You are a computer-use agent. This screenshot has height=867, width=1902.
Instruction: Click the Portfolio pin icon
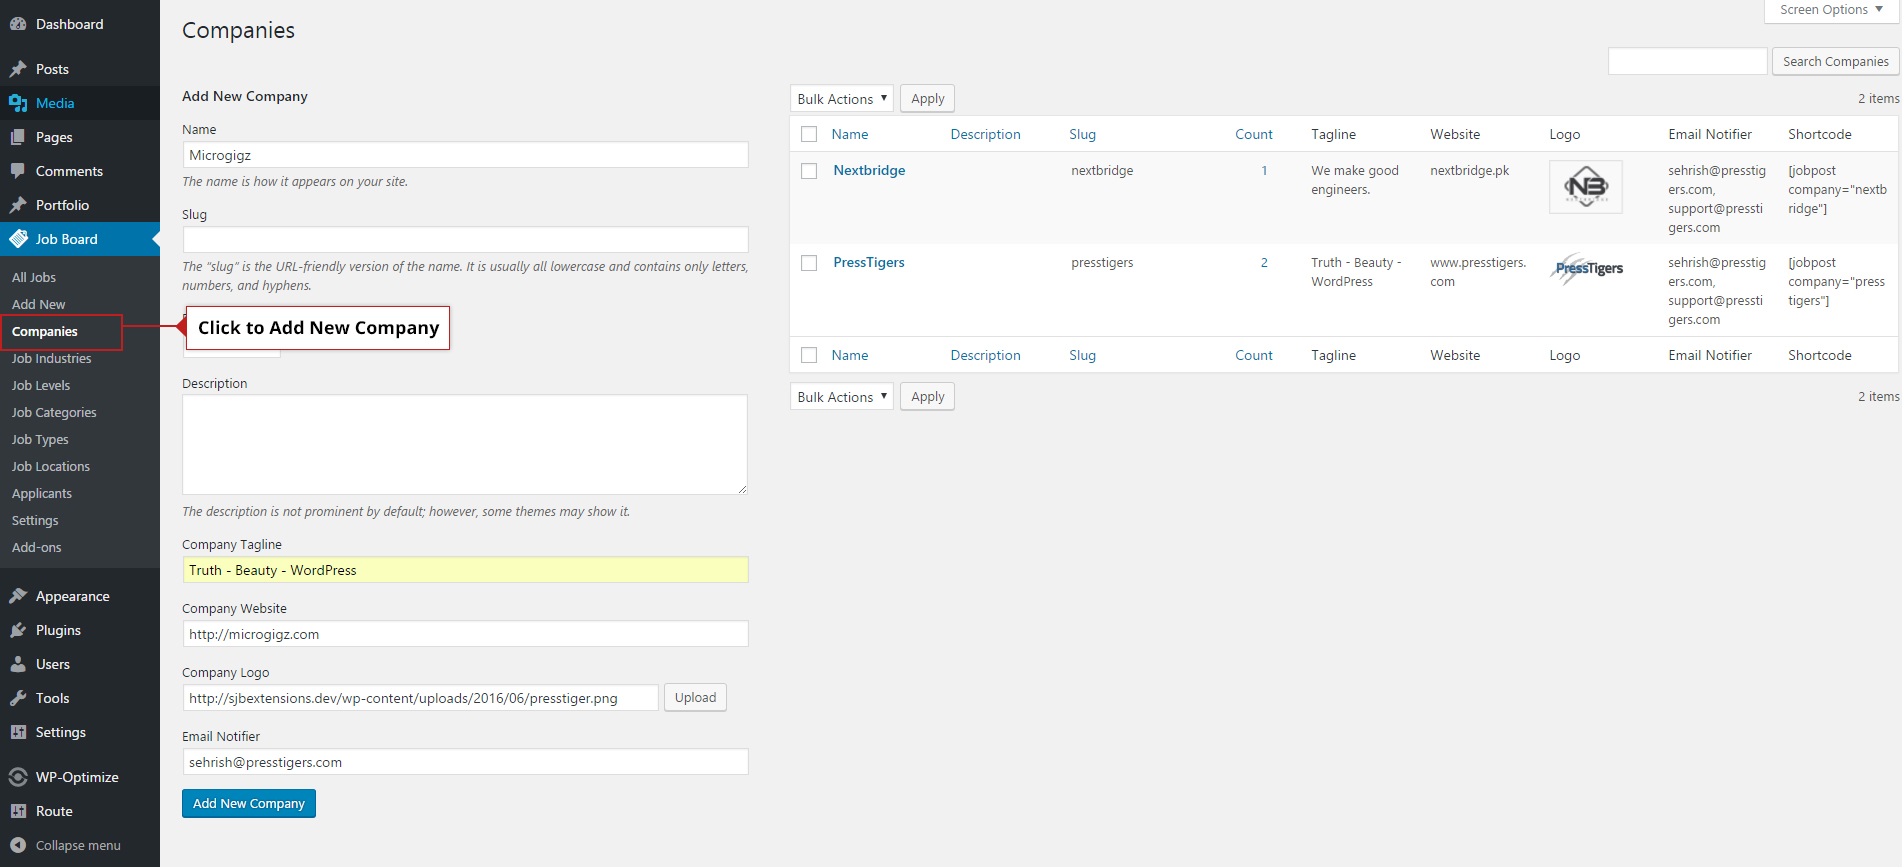(18, 205)
